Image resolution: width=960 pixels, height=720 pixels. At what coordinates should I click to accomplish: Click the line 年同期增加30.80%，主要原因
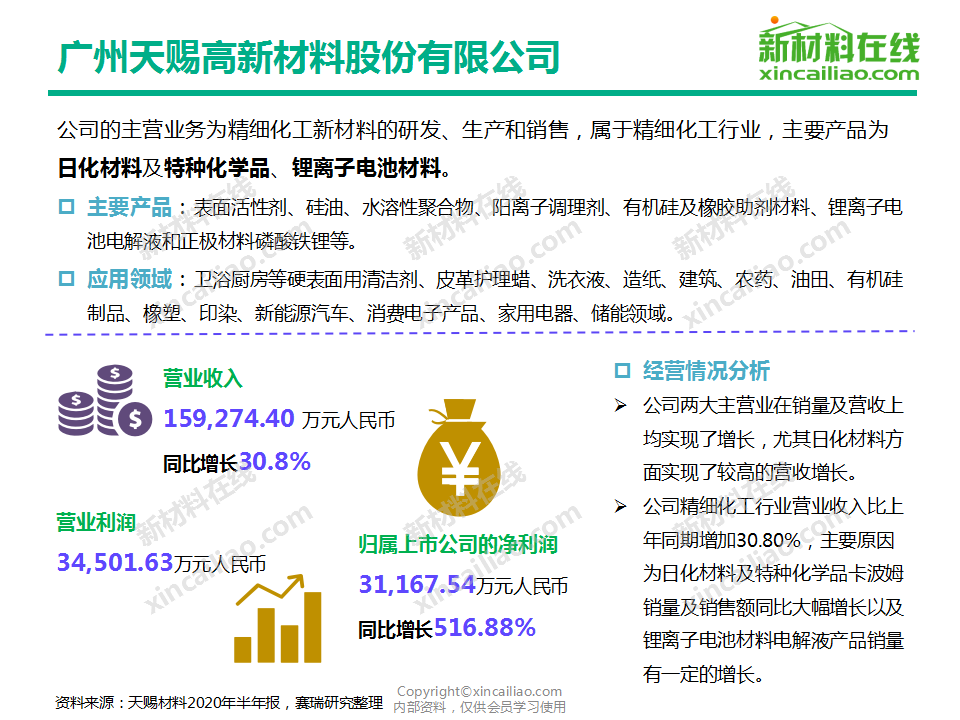point(769,540)
